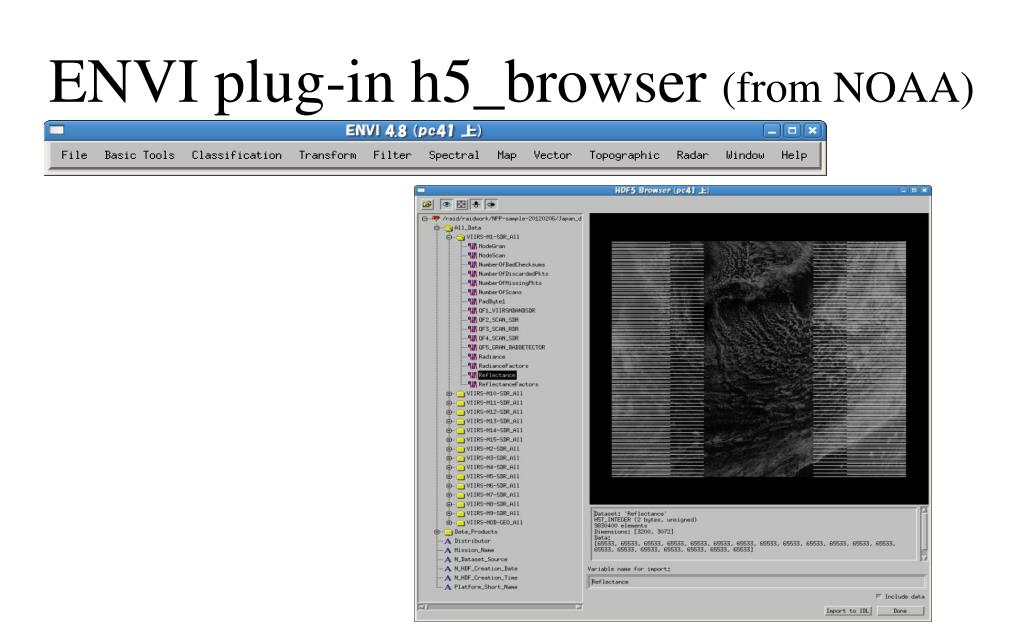Select the QF3_SCAN_RDR dataset
The width and height of the screenshot is (1024, 640).
point(498,329)
